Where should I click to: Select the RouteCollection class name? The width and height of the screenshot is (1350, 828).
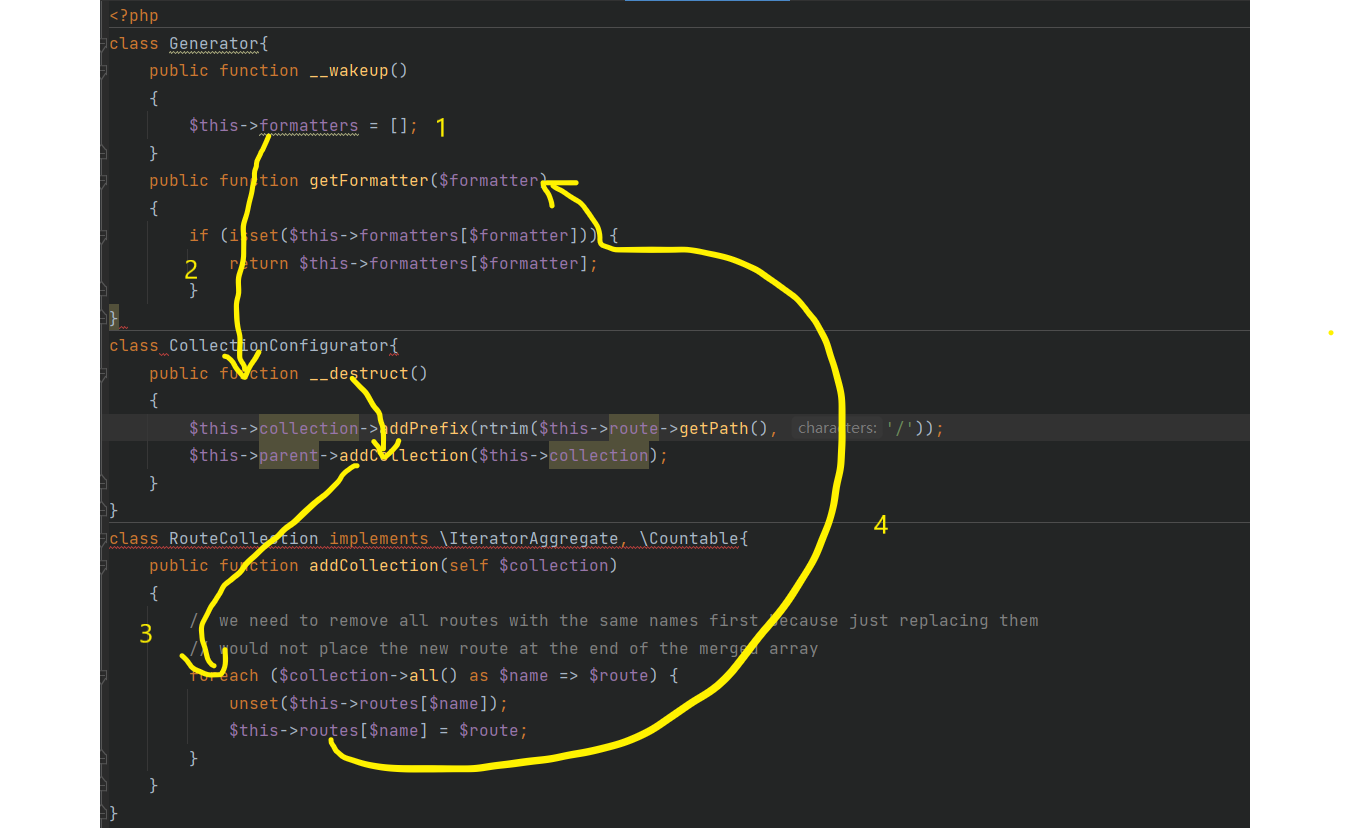point(244,538)
